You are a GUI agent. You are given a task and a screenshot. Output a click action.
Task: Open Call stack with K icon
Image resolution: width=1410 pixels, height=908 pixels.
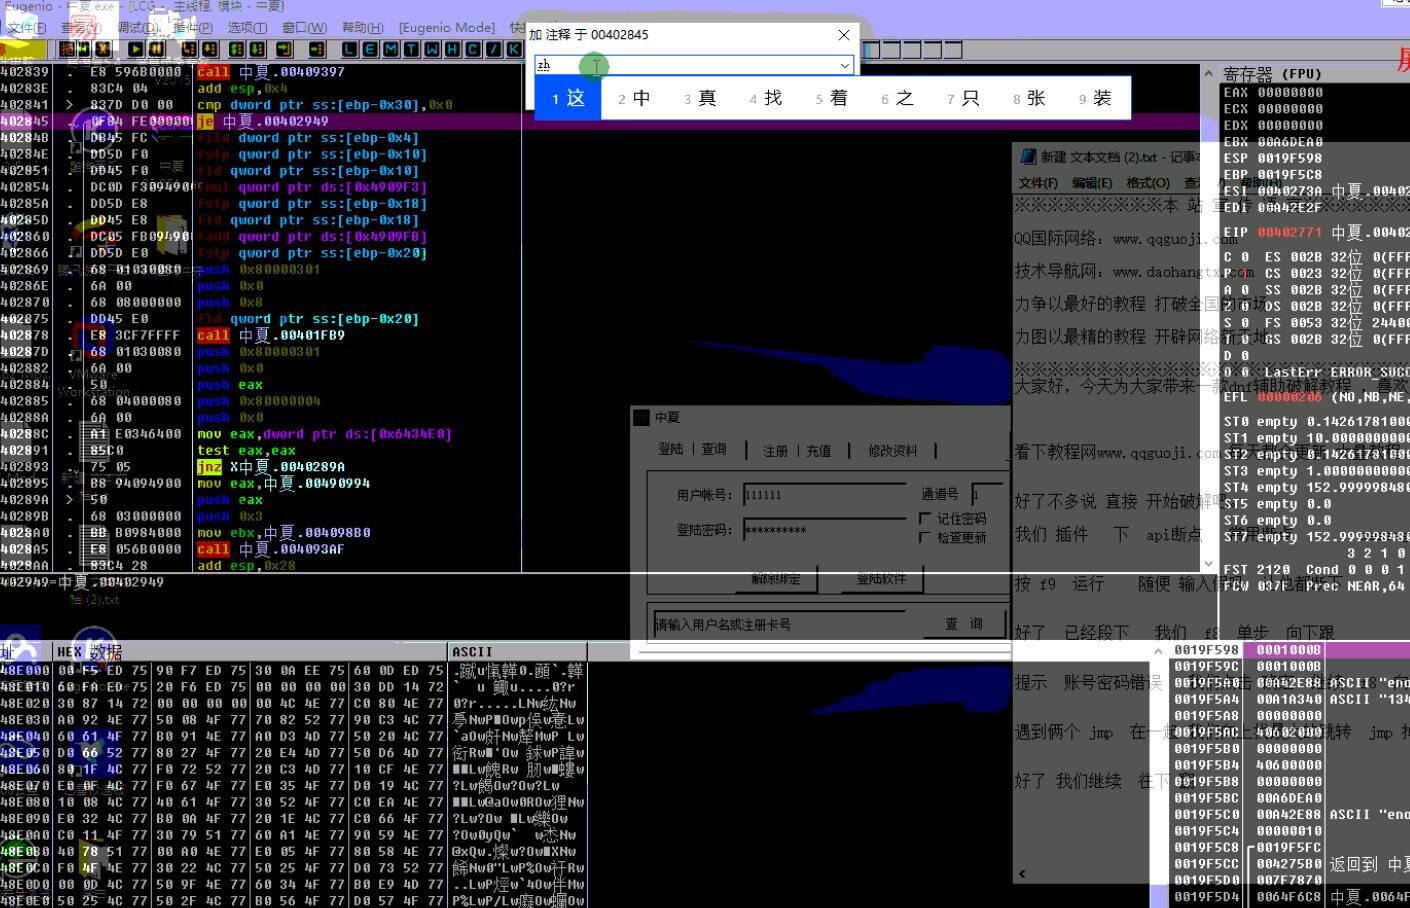point(513,49)
